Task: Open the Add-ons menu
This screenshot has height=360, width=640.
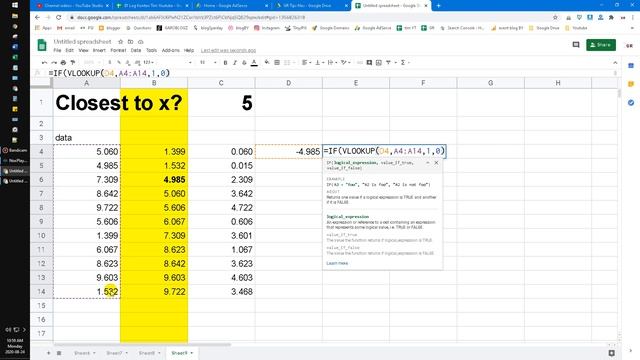Action: (x=171, y=50)
